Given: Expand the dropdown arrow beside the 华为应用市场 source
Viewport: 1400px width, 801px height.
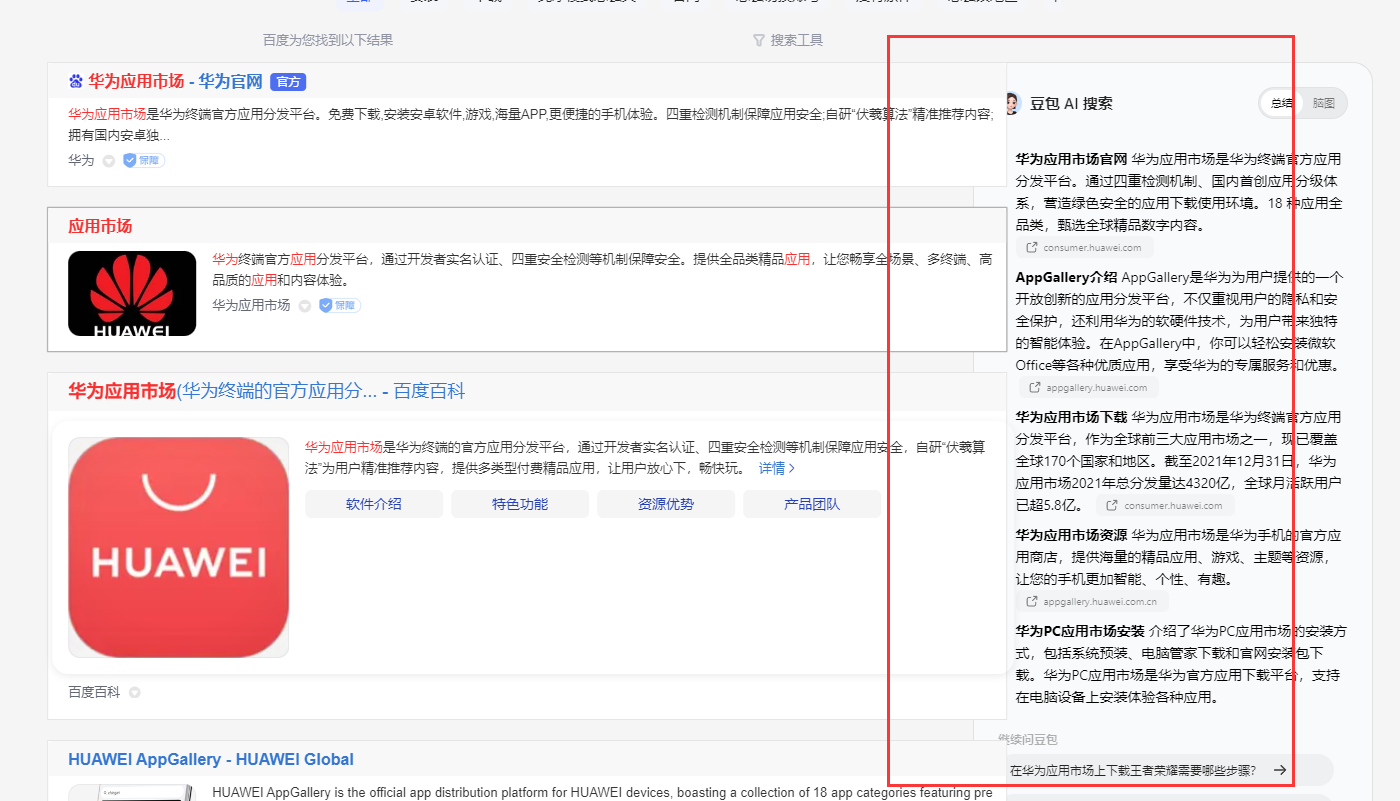Looking at the screenshot, I should [x=305, y=306].
